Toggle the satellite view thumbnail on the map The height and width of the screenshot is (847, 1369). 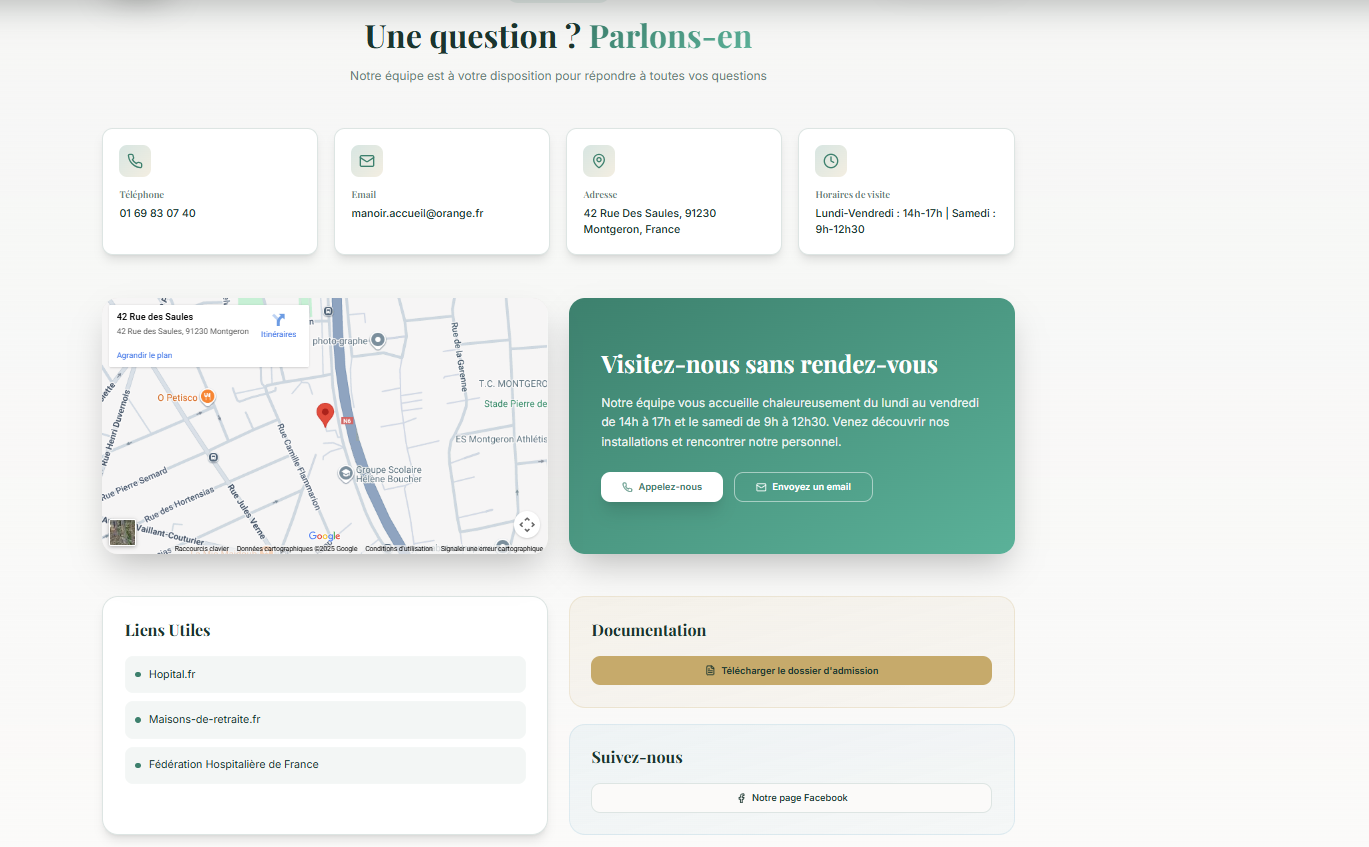tap(122, 532)
